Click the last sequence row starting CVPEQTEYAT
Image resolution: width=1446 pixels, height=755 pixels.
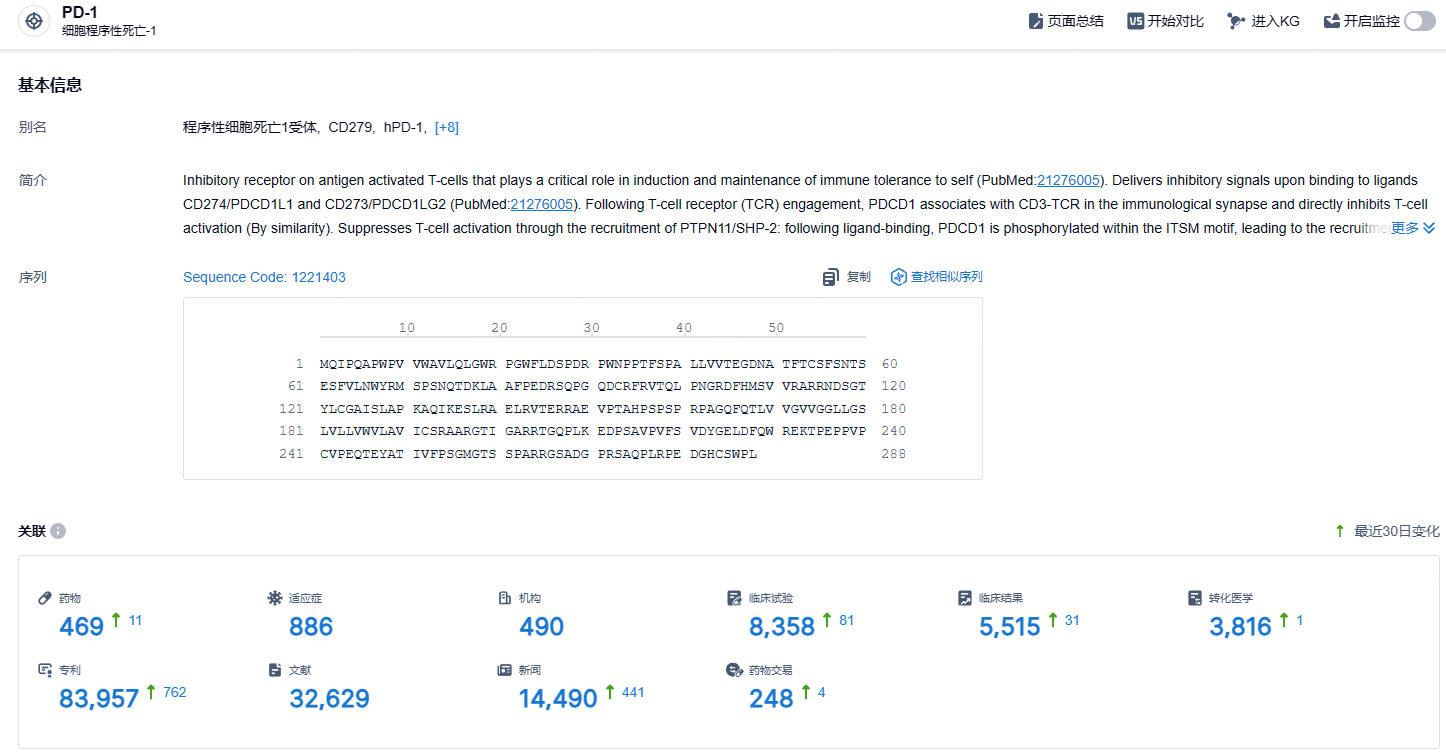[539, 454]
